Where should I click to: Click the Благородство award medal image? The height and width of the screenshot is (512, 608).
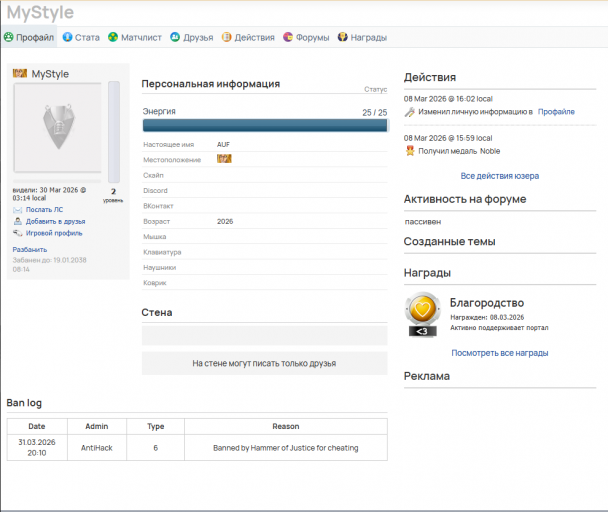pyautogui.click(x=423, y=314)
